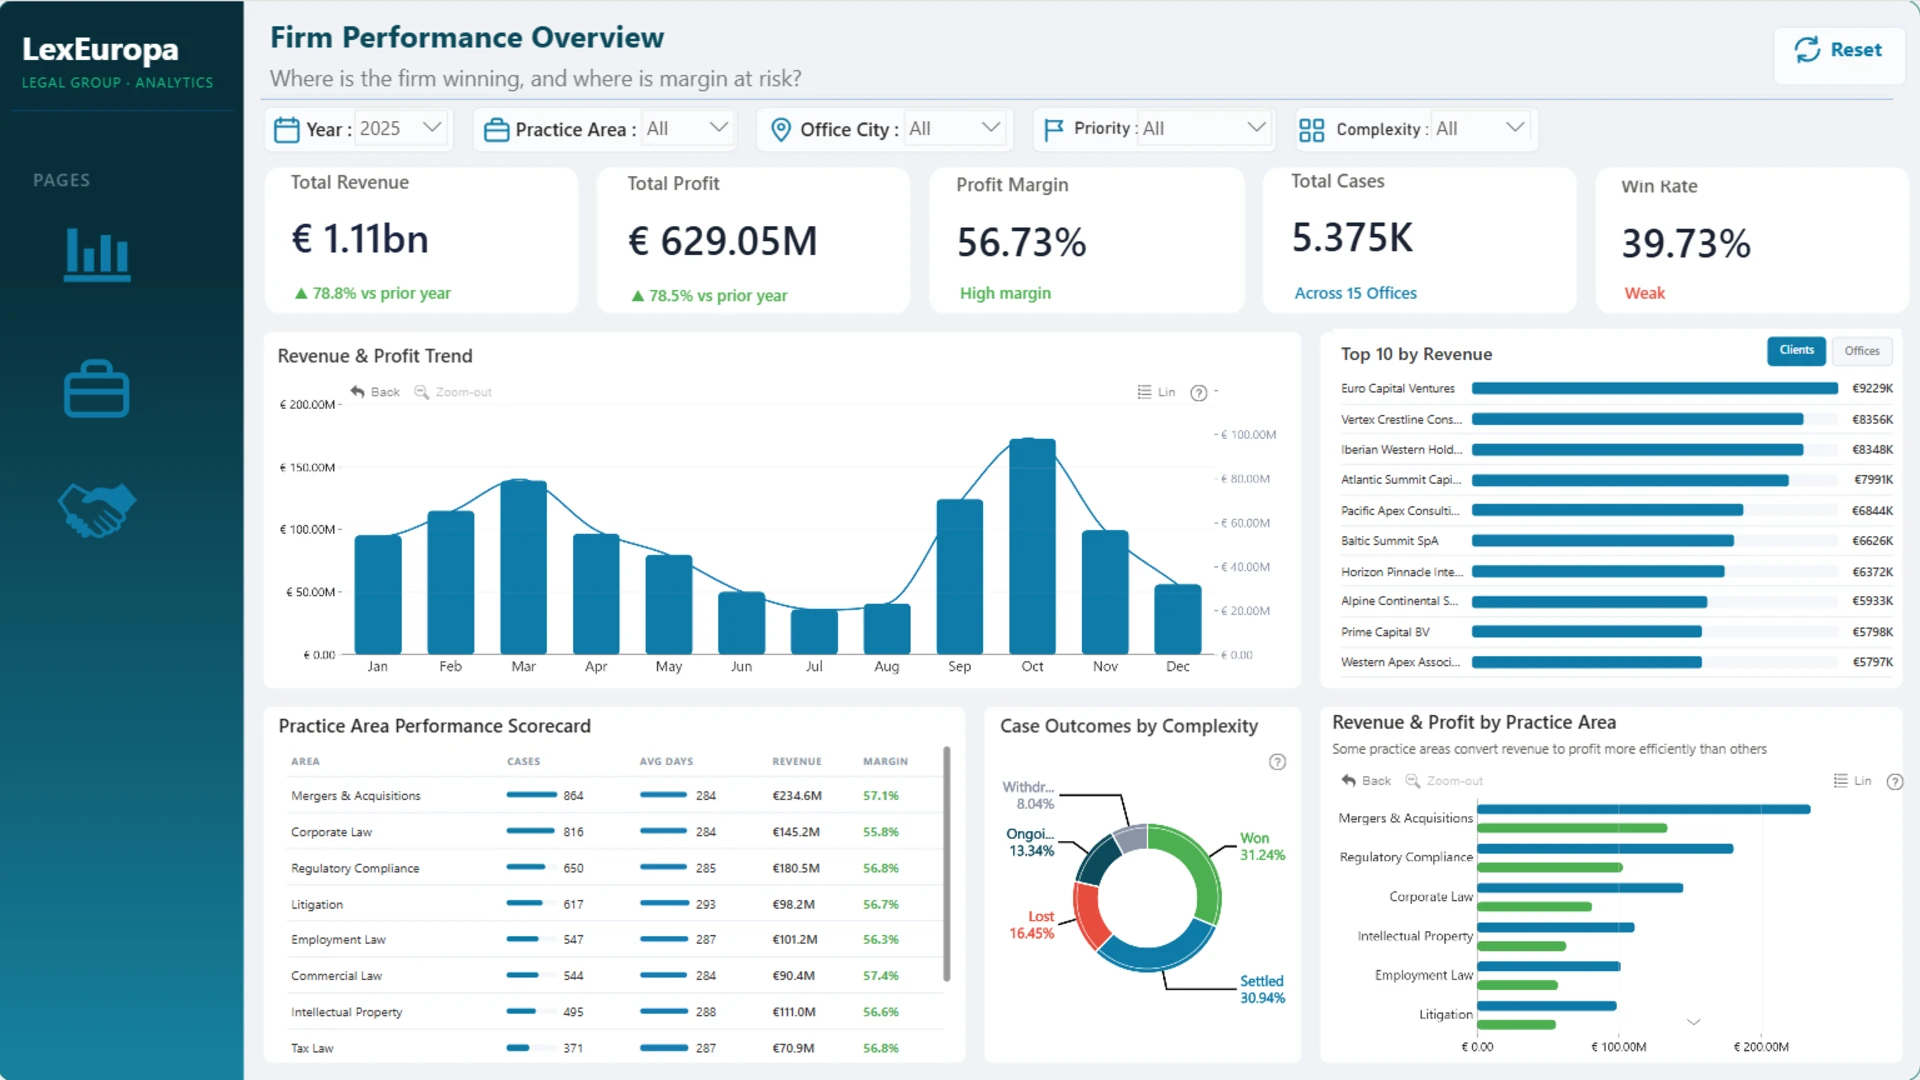Click the July revenue bar

(x=814, y=632)
